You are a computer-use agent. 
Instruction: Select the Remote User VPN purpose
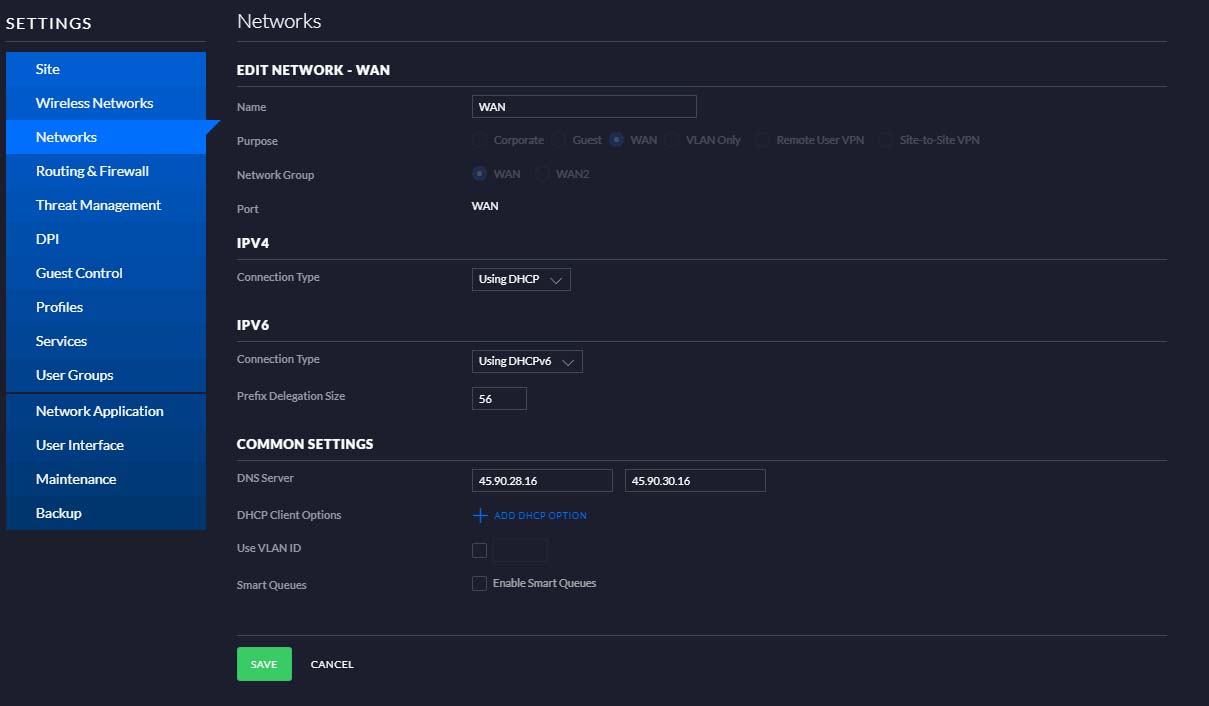click(763, 140)
